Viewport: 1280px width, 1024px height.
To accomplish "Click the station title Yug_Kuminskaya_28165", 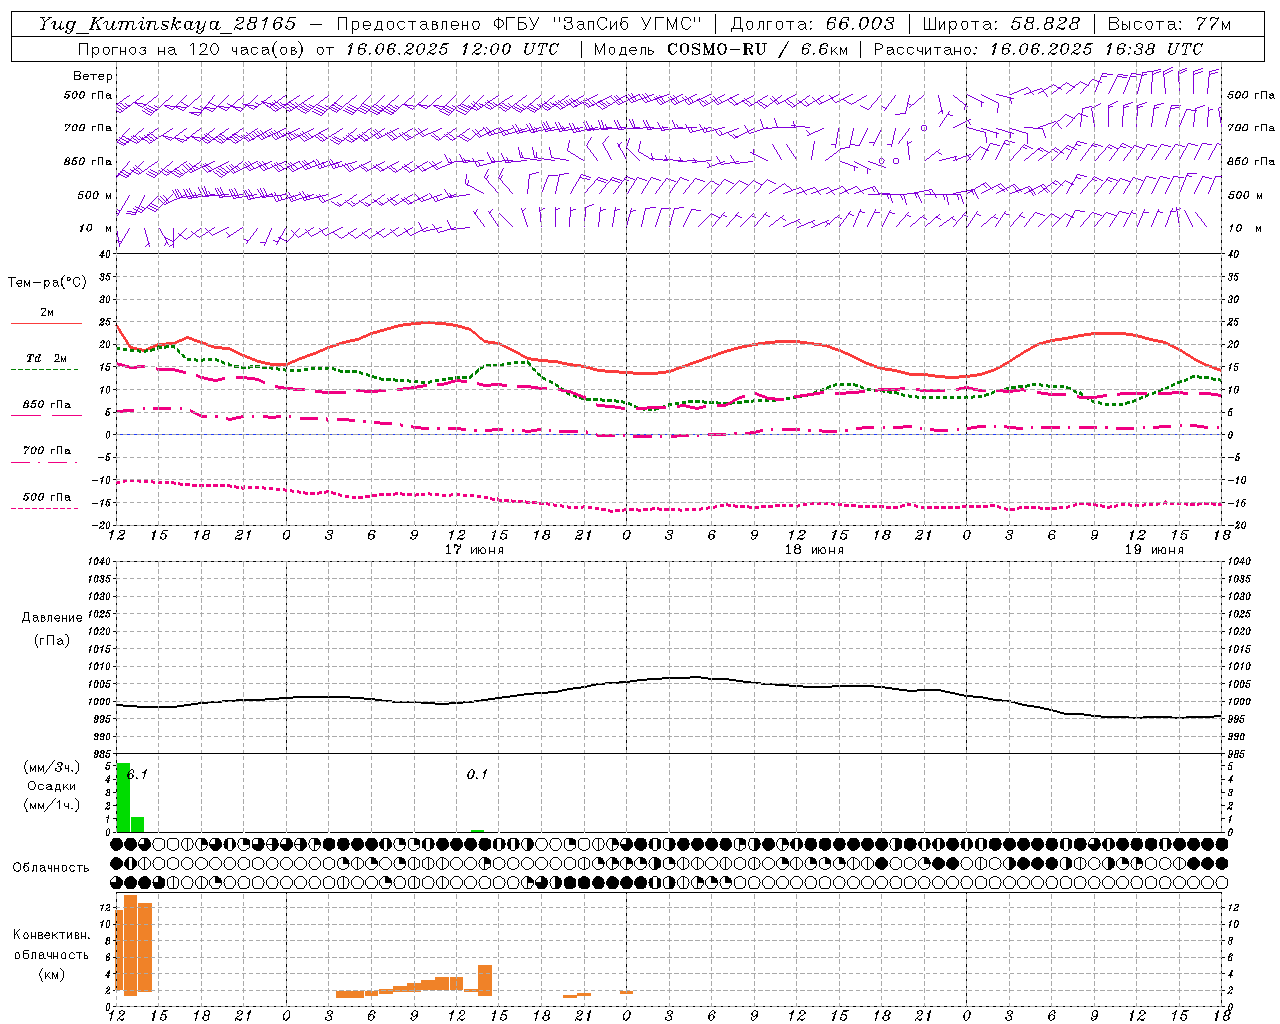I will click(167, 24).
